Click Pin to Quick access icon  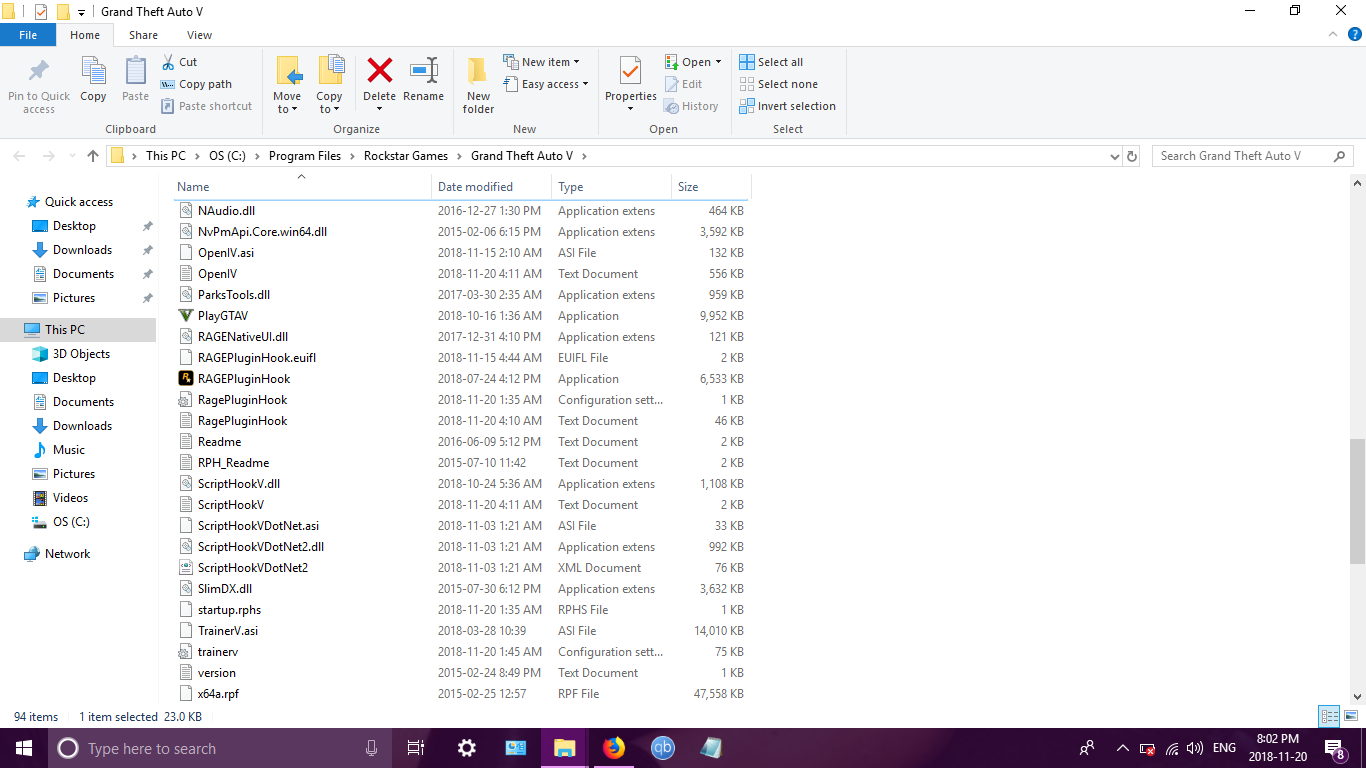[x=39, y=71]
